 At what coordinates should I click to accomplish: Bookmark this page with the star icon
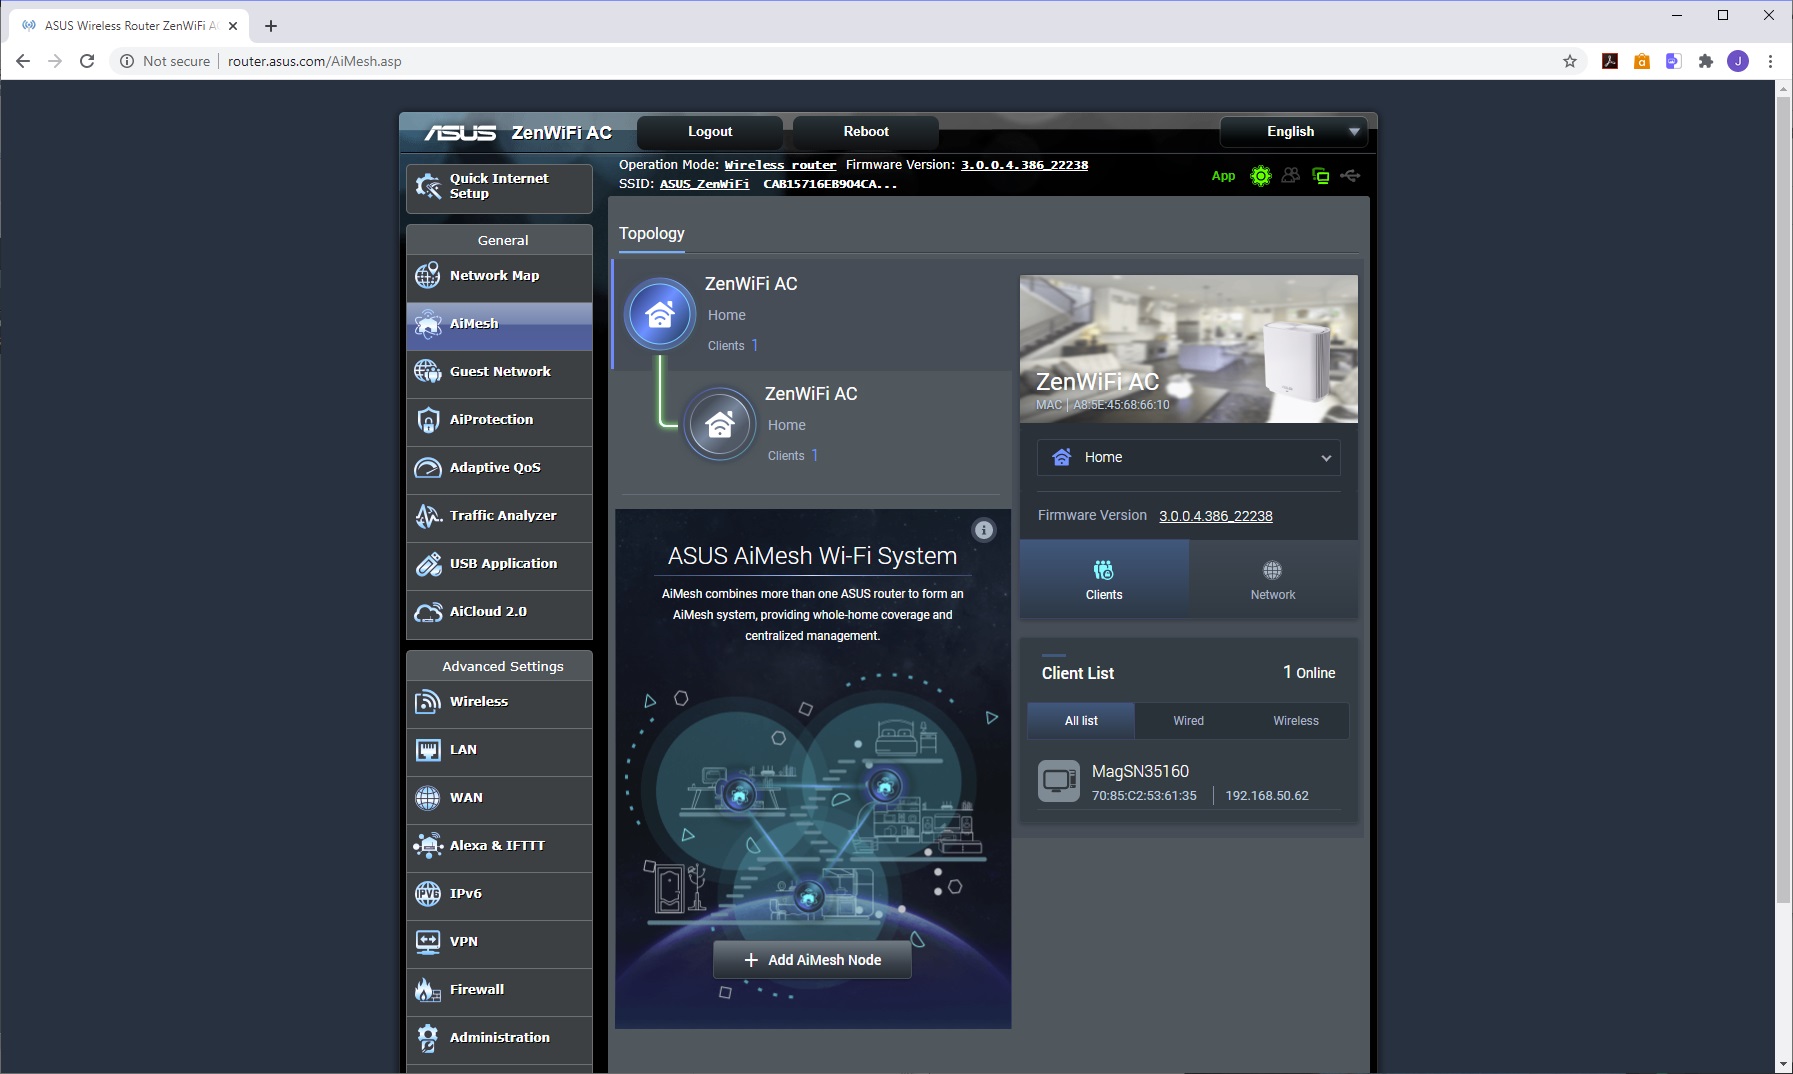1570,61
